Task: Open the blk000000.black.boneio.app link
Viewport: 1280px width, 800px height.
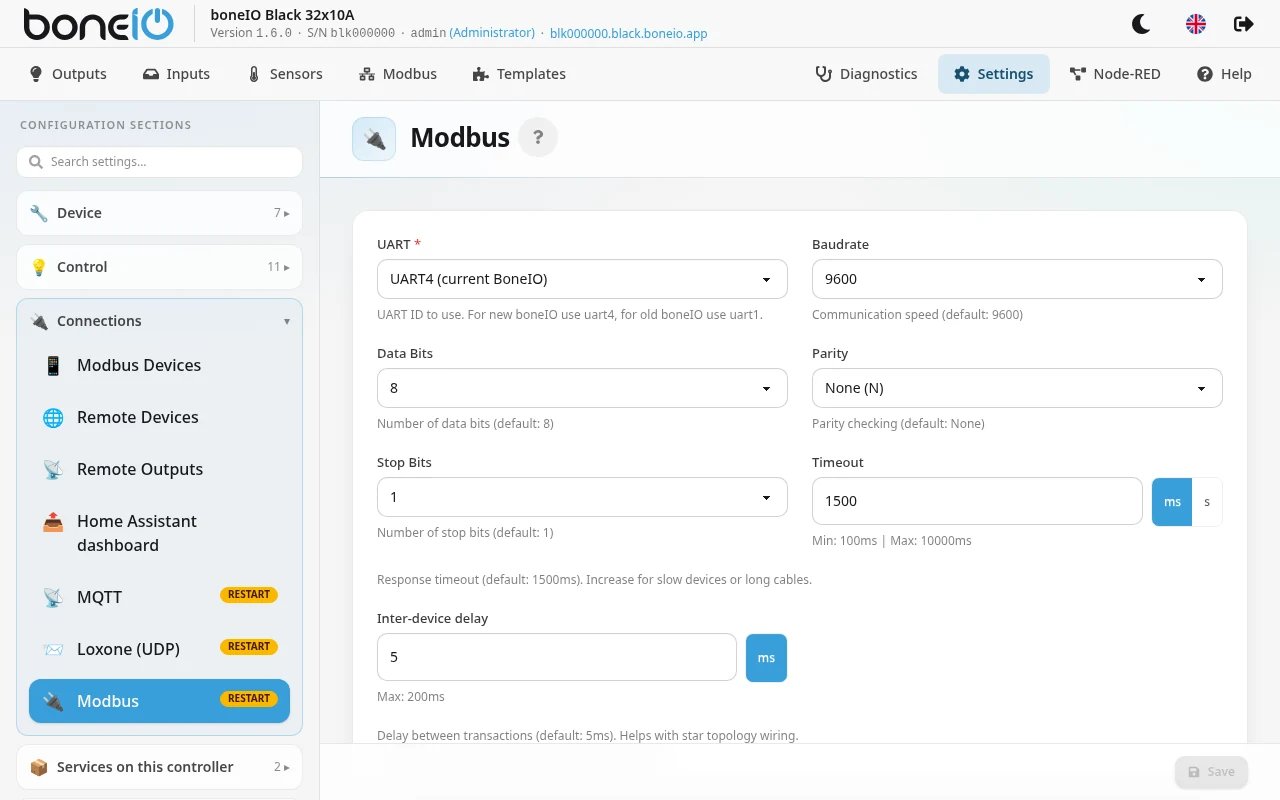Action: [629, 33]
